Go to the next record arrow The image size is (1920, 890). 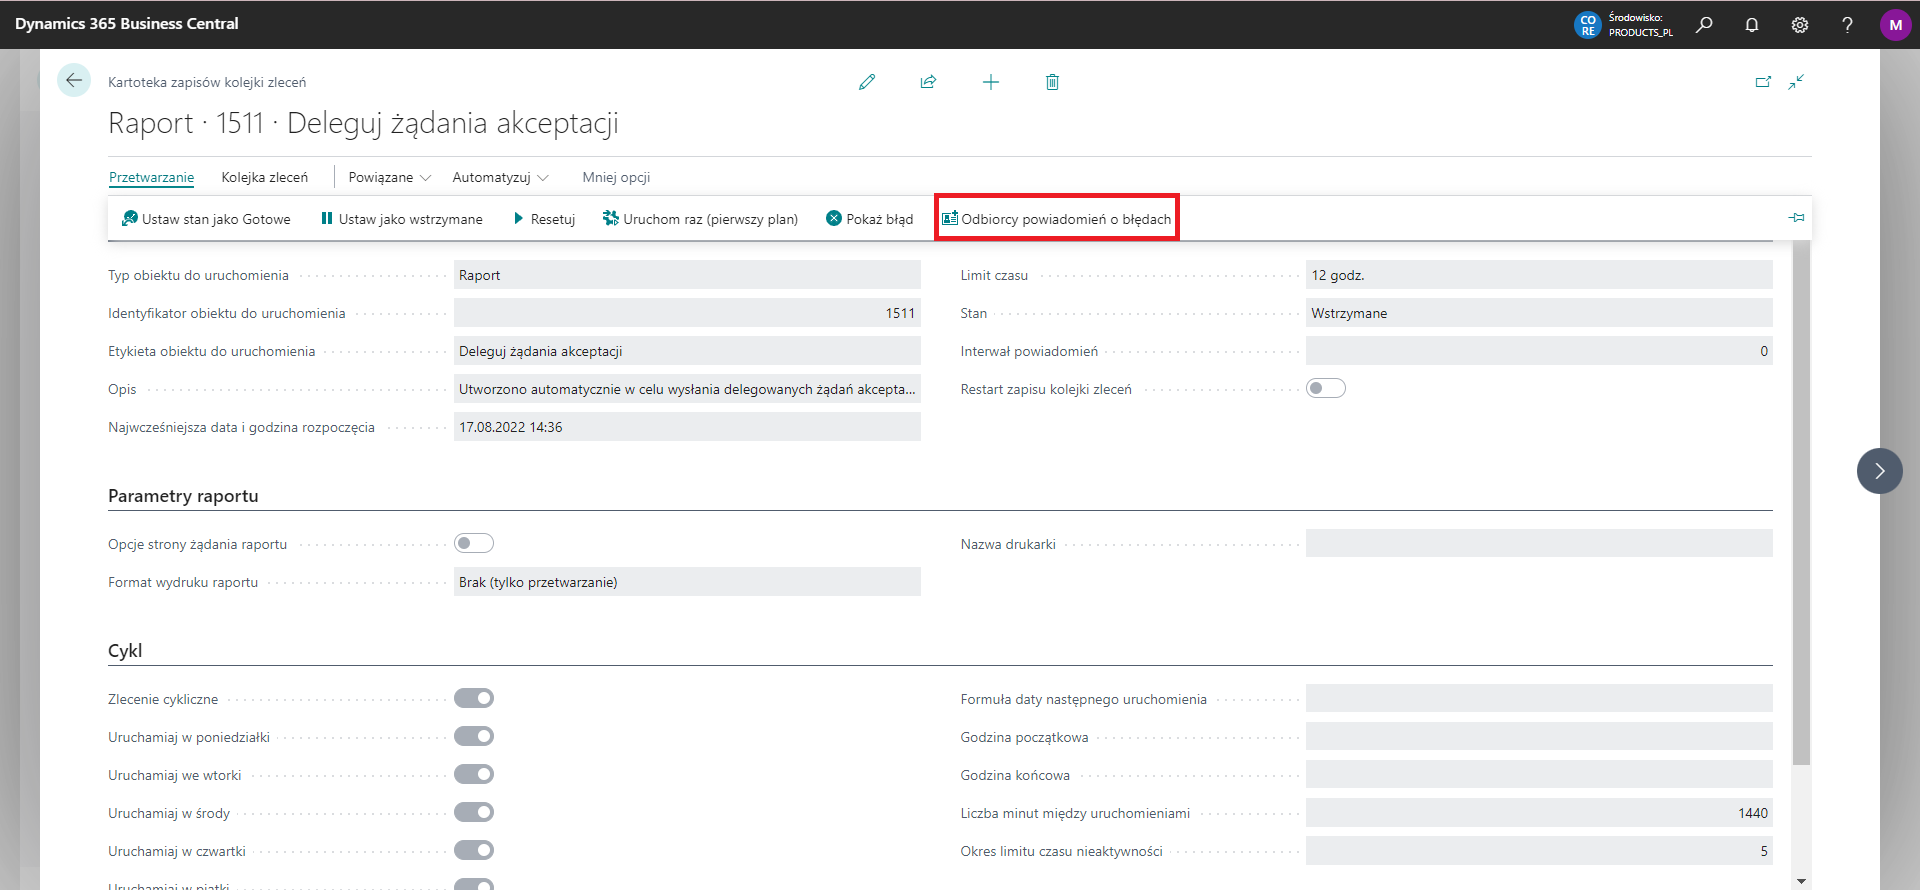(1880, 471)
